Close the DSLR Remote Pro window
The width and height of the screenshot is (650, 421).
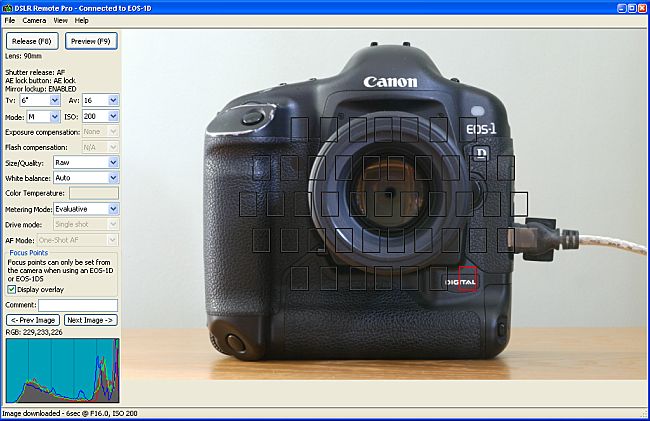[x=642, y=8]
